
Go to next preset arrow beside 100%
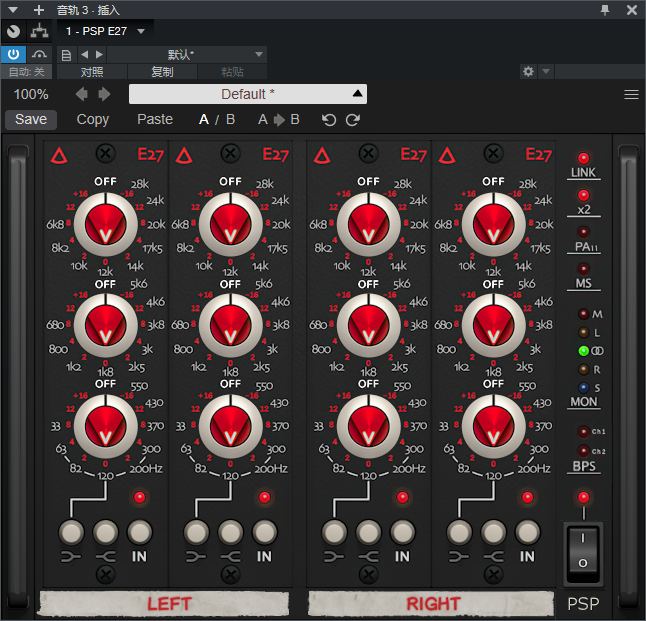click(x=104, y=94)
